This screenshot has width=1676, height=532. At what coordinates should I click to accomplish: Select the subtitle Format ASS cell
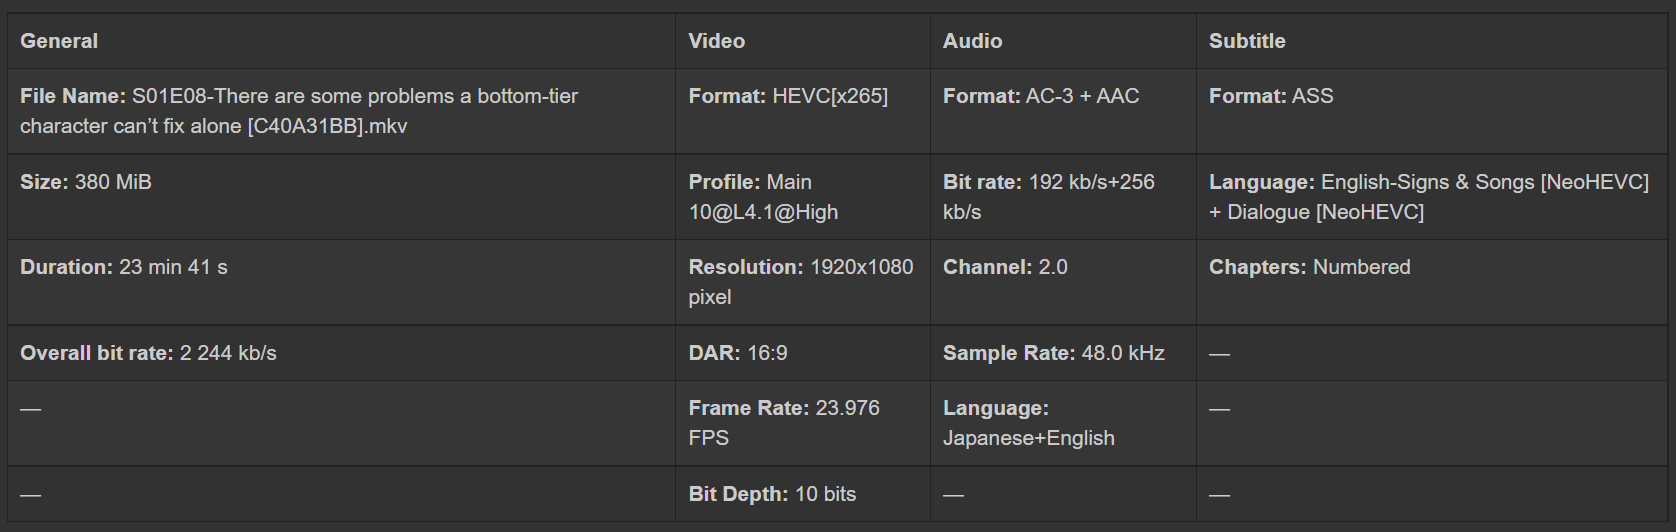click(x=1271, y=96)
